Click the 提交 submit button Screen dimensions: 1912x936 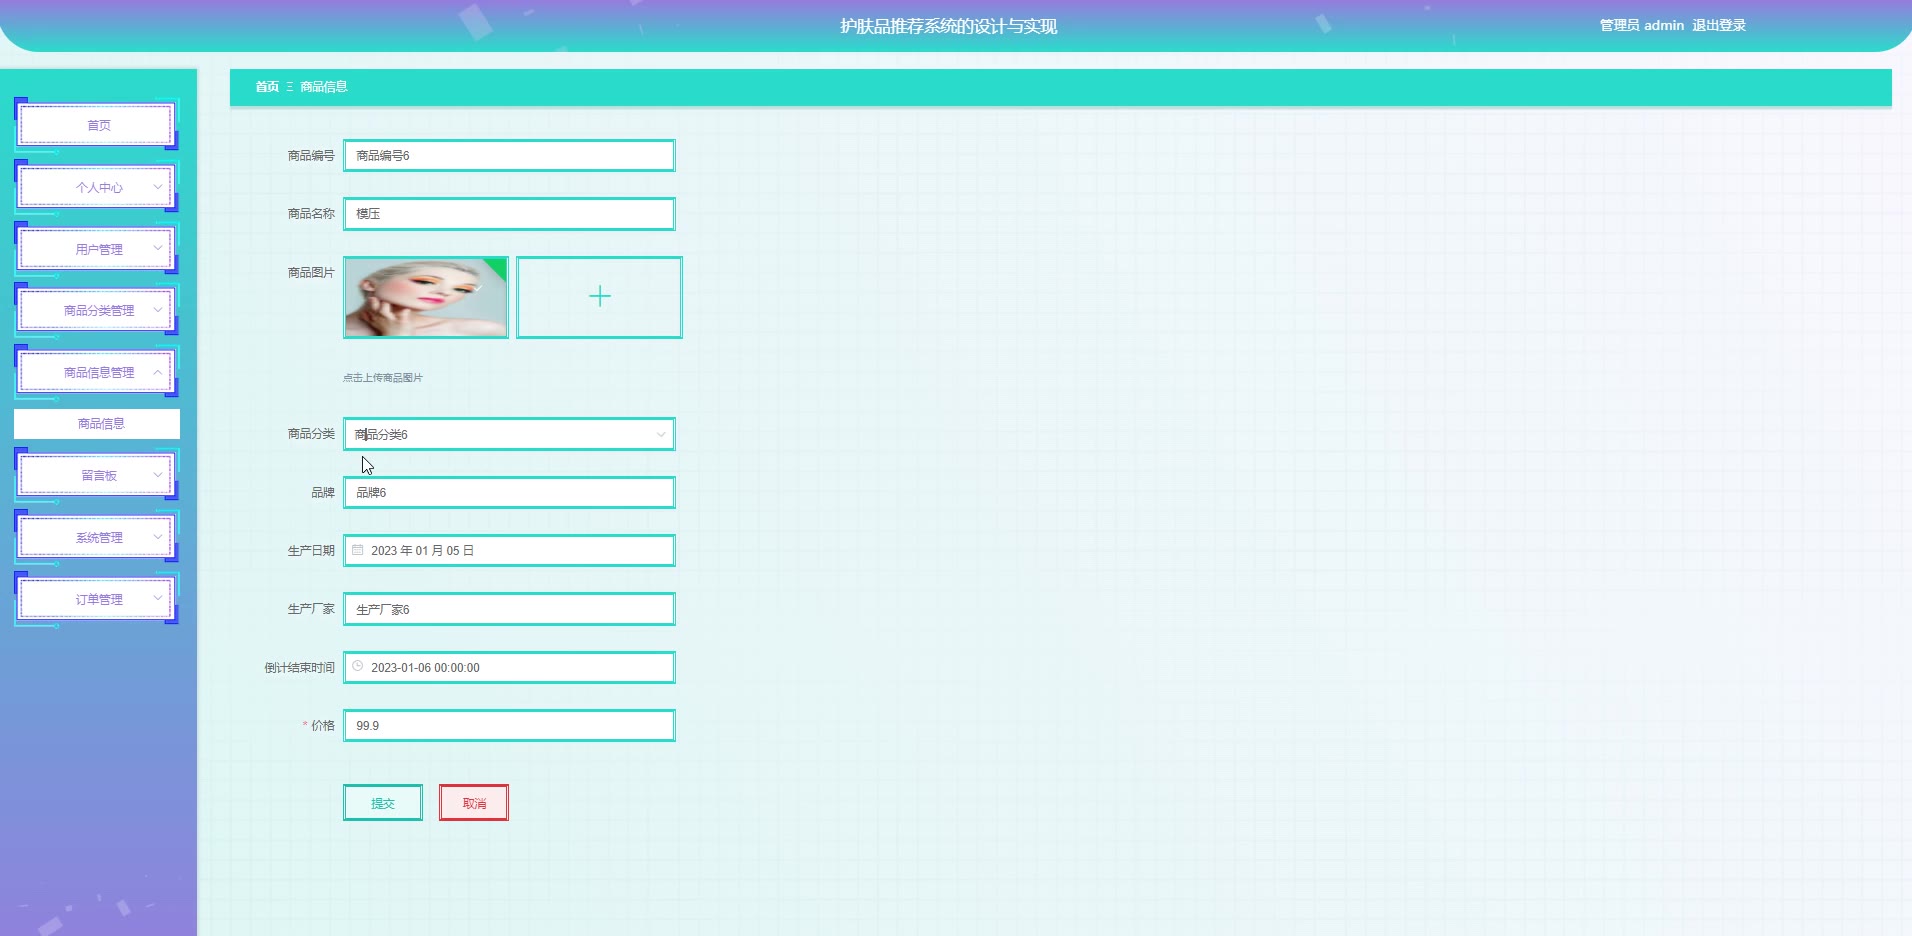[x=383, y=803]
